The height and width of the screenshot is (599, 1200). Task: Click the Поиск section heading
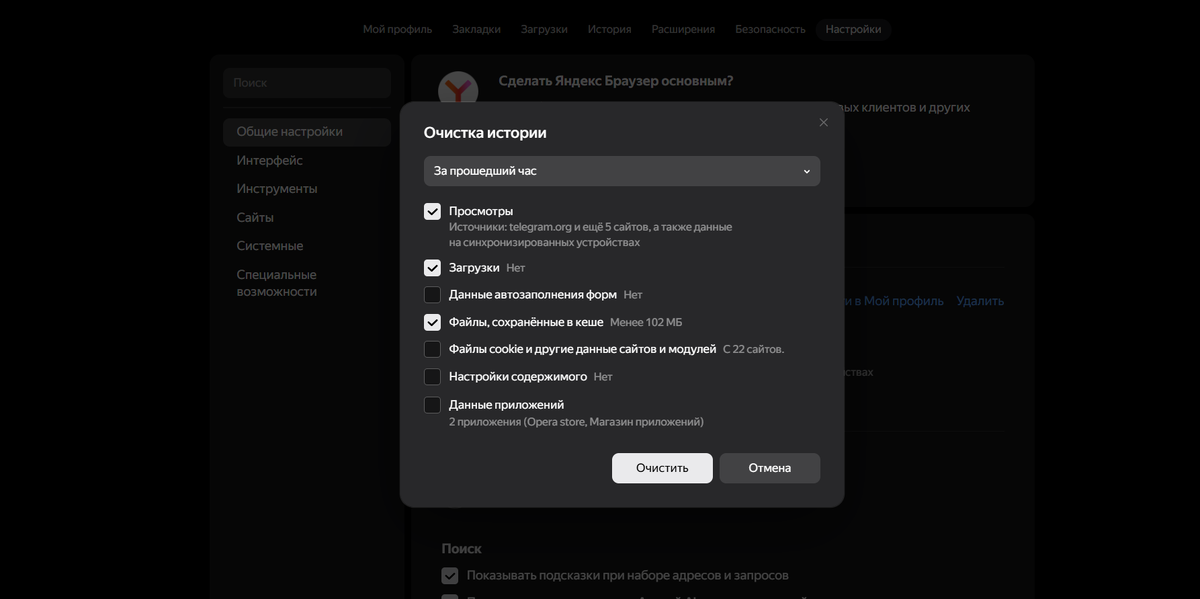click(x=462, y=549)
